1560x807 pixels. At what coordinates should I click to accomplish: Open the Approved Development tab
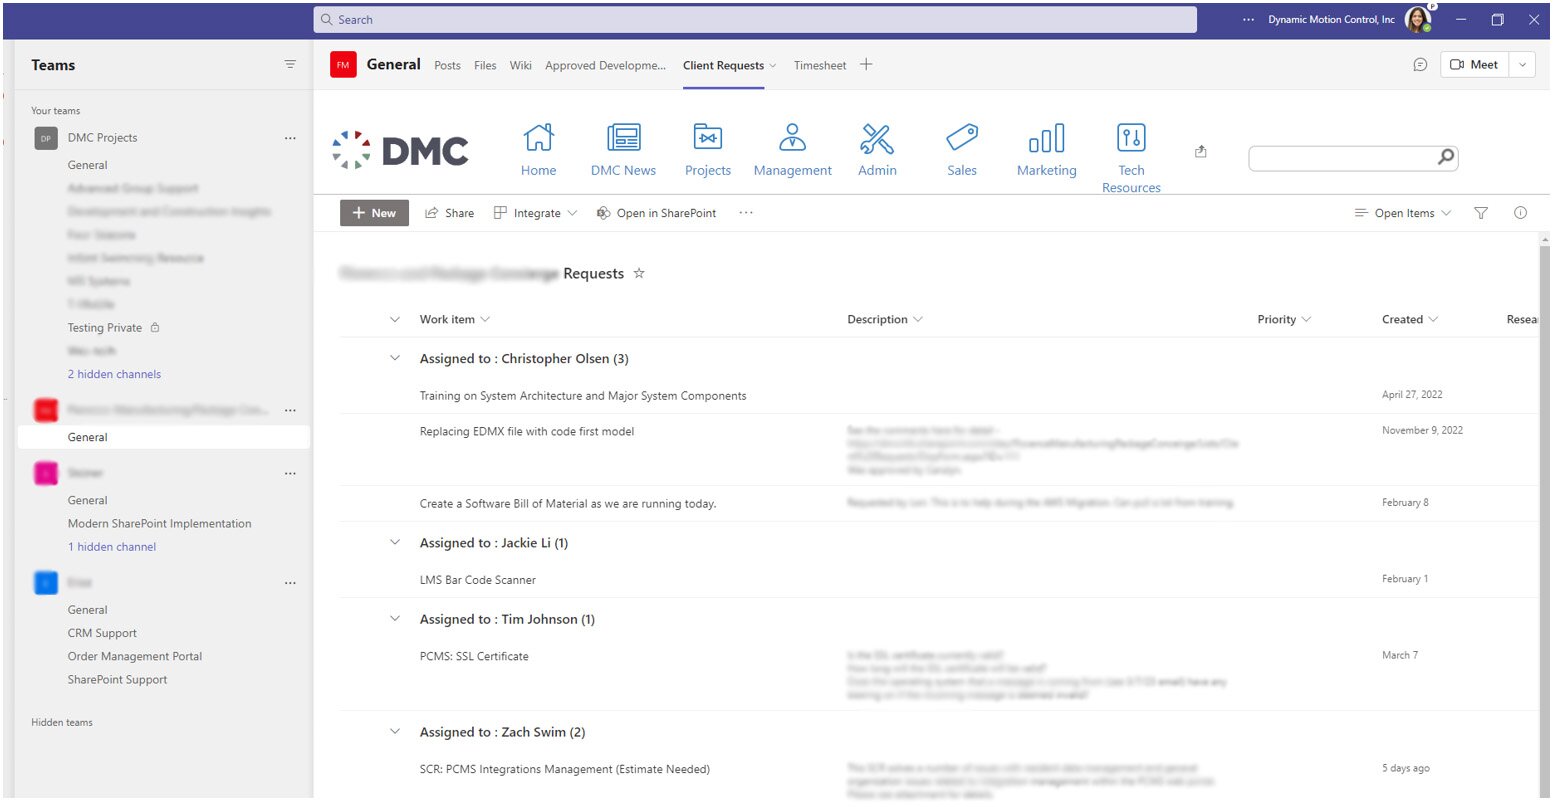(x=605, y=65)
